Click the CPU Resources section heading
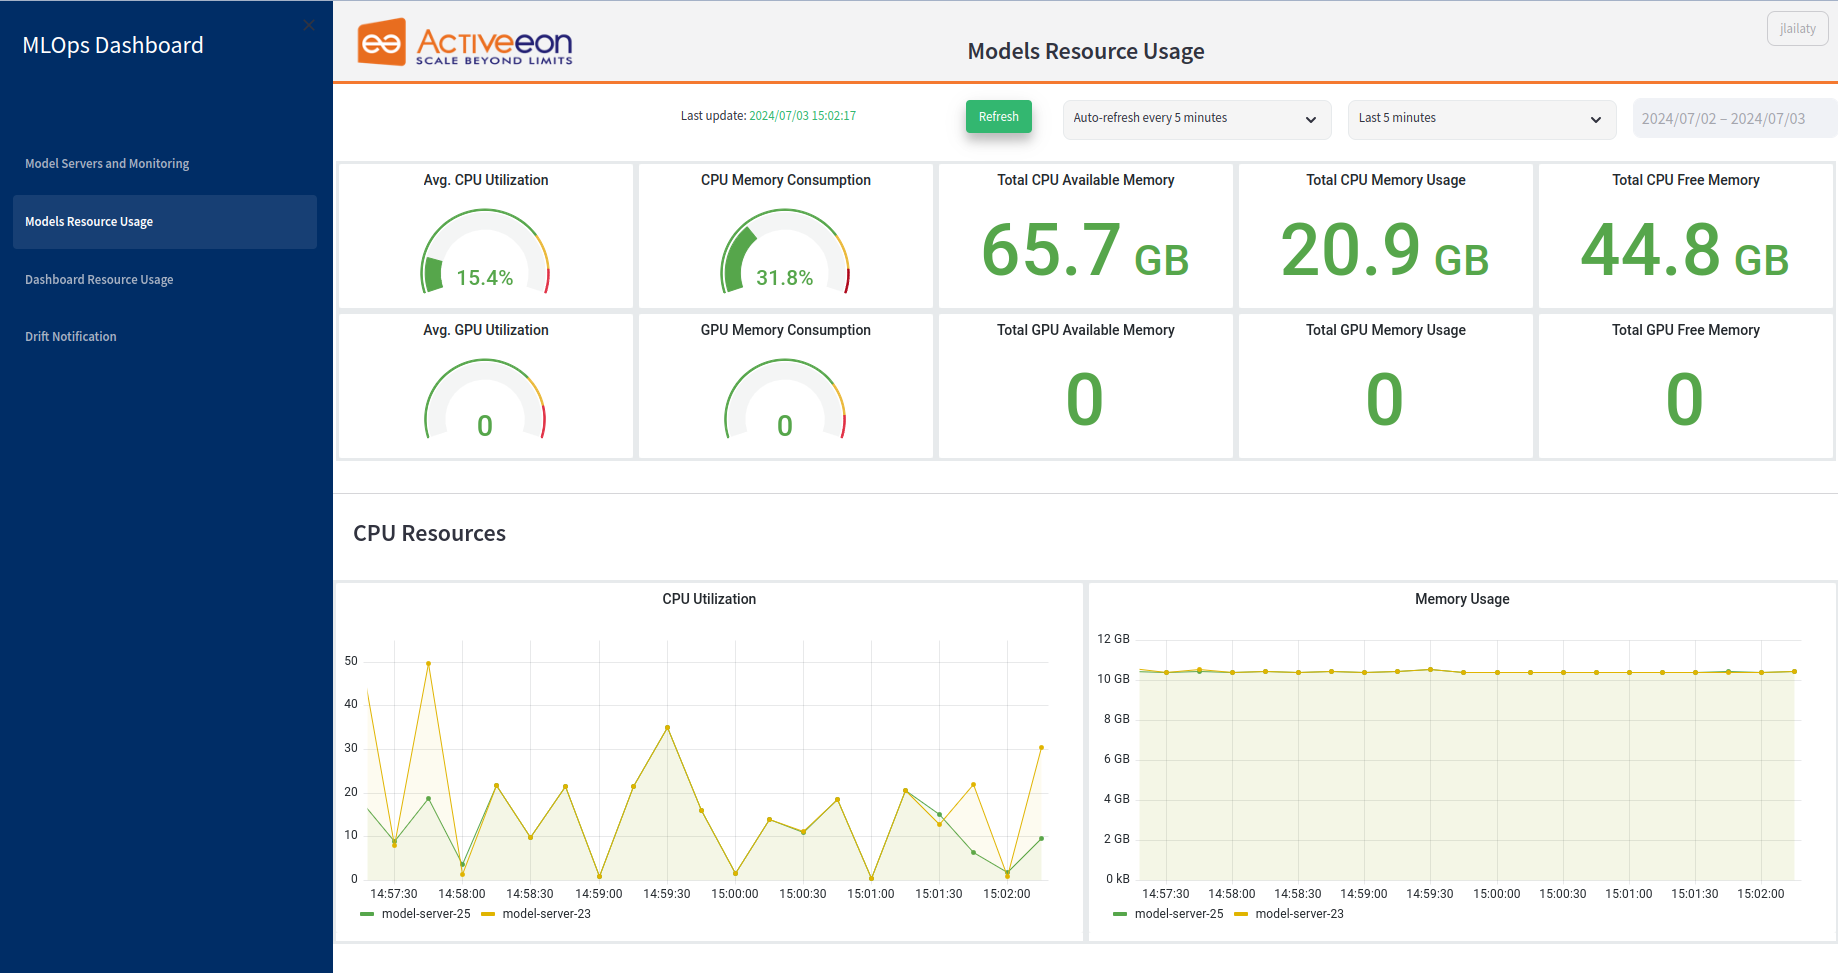Image resolution: width=1838 pixels, height=973 pixels. tap(430, 533)
